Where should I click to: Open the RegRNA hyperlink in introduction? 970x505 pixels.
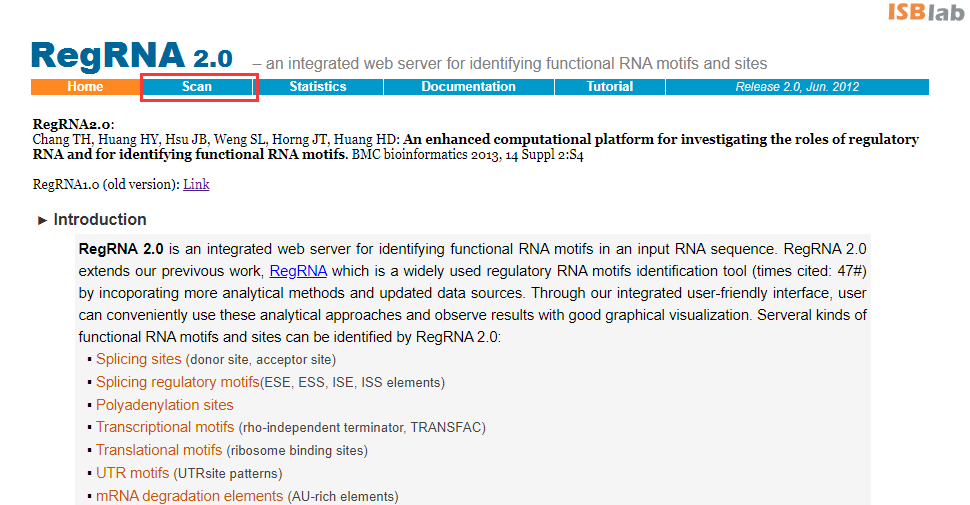(298, 271)
